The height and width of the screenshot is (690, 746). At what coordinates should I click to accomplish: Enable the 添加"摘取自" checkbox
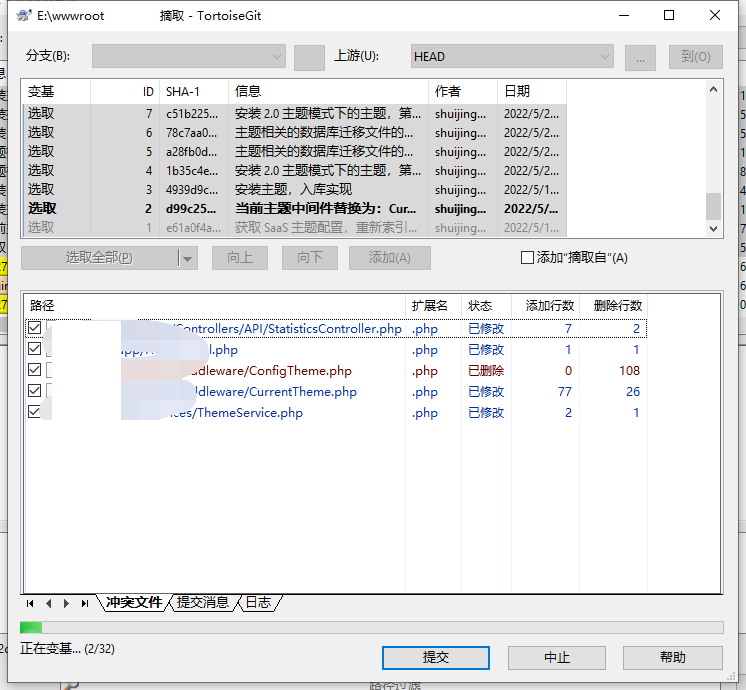pos(527,258)
